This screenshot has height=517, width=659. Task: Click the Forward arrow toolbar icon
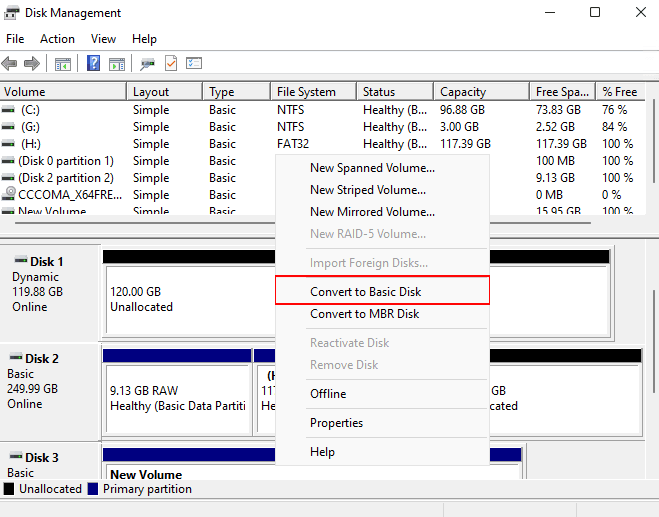[x=32, y=64]
